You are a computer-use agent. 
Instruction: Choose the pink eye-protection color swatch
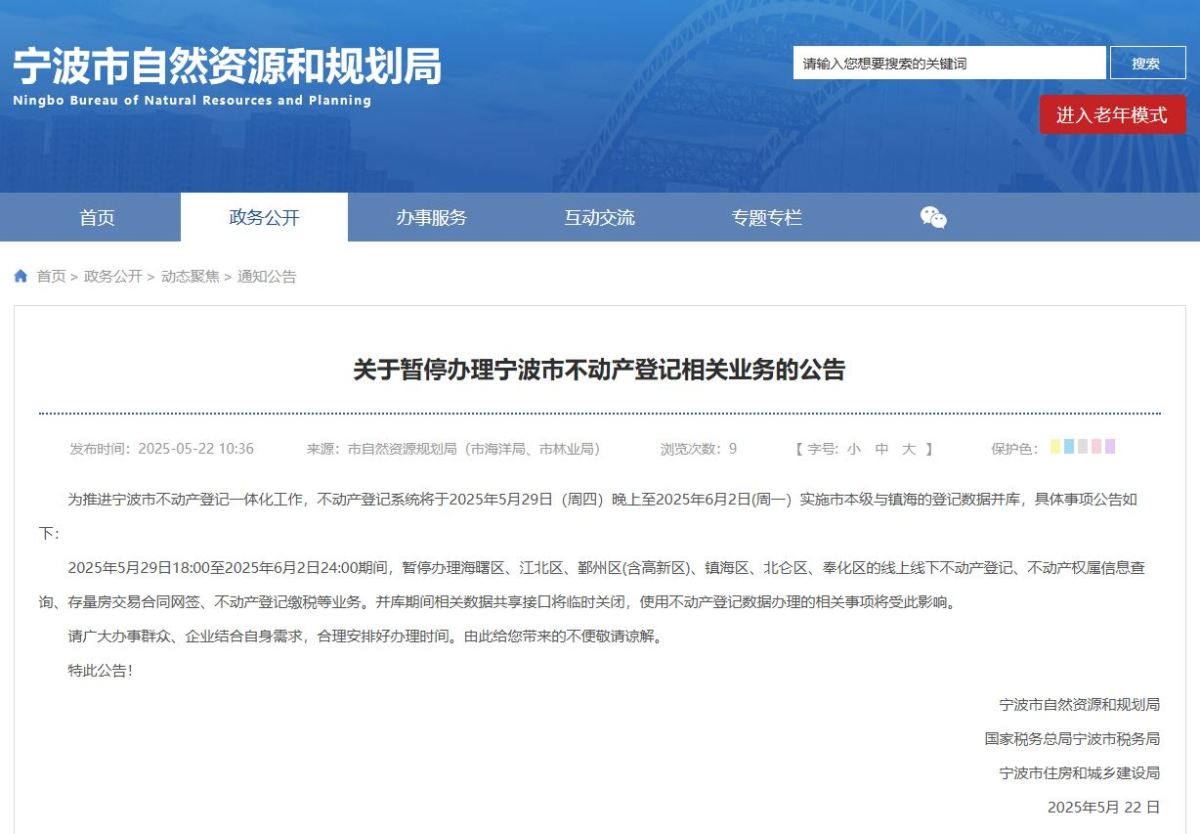coord(1096,446)
